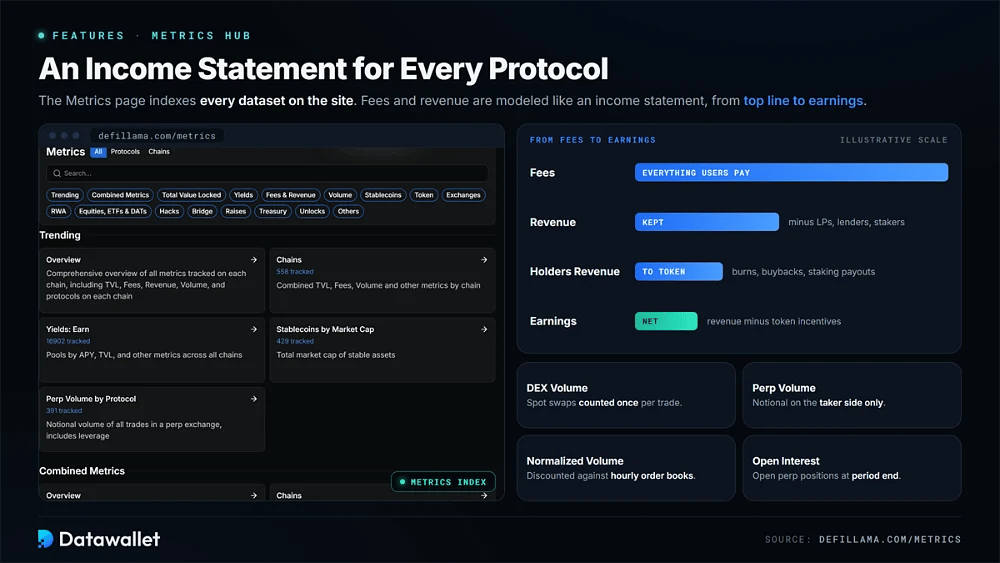The image size is (1000, 563).
Task: Click the defillama.com/metrics address bar
Action: point(157,136)
